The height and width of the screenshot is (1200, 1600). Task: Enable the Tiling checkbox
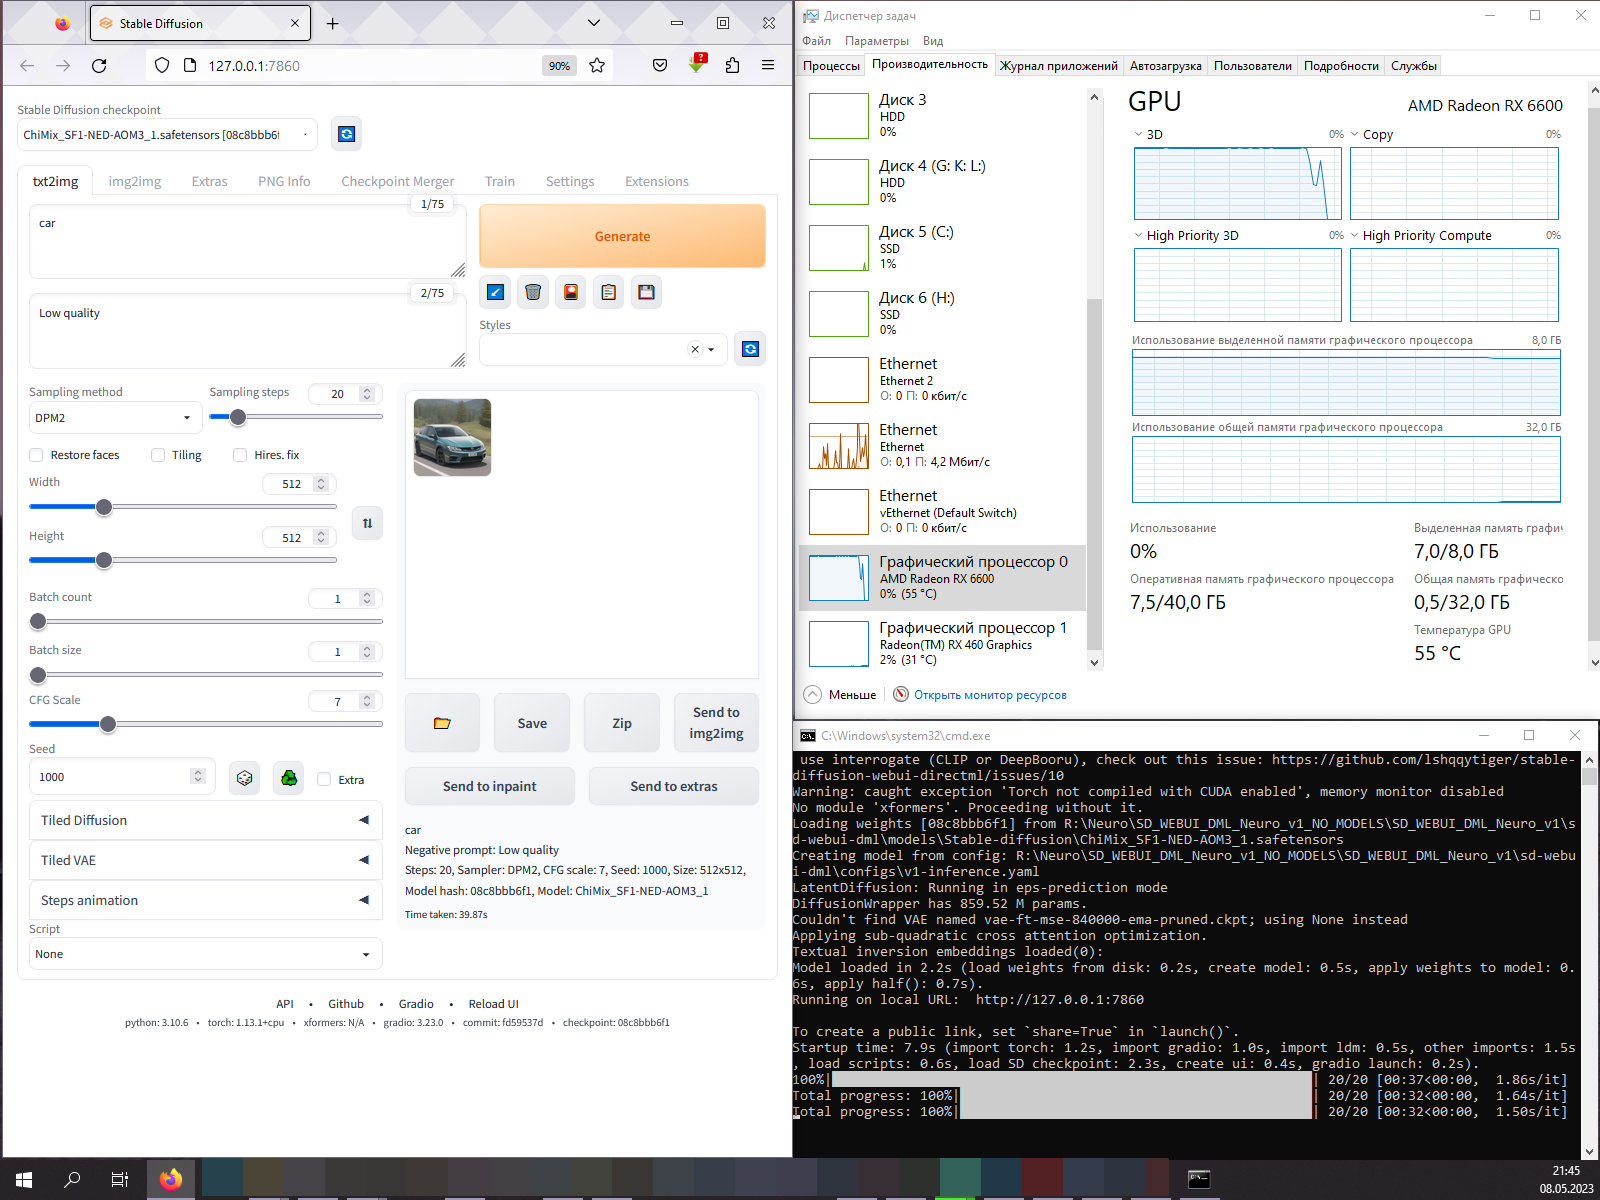click(x=158, y=455)
